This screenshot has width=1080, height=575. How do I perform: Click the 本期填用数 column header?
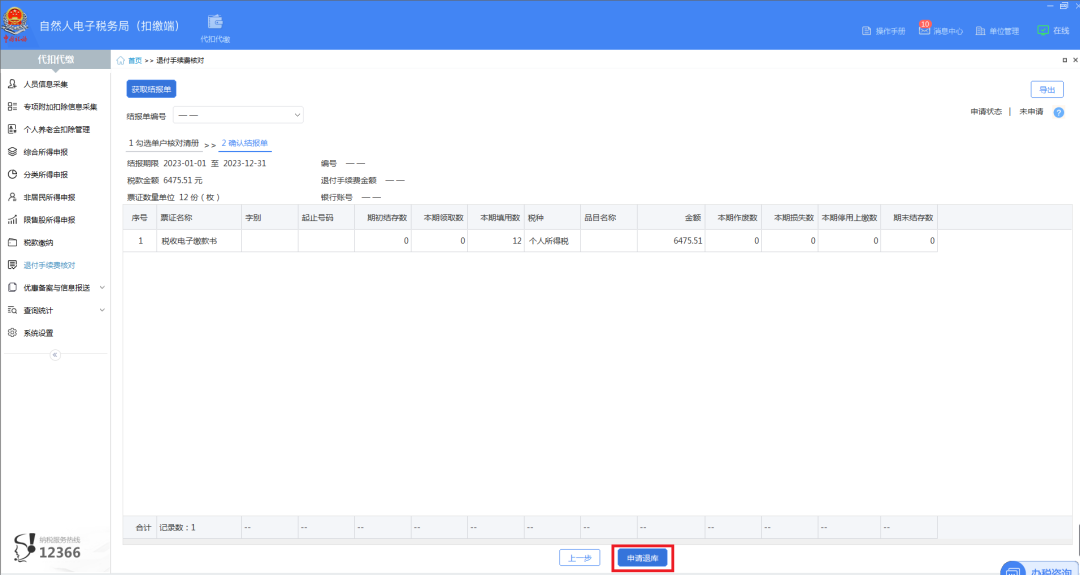pos(496,217)
